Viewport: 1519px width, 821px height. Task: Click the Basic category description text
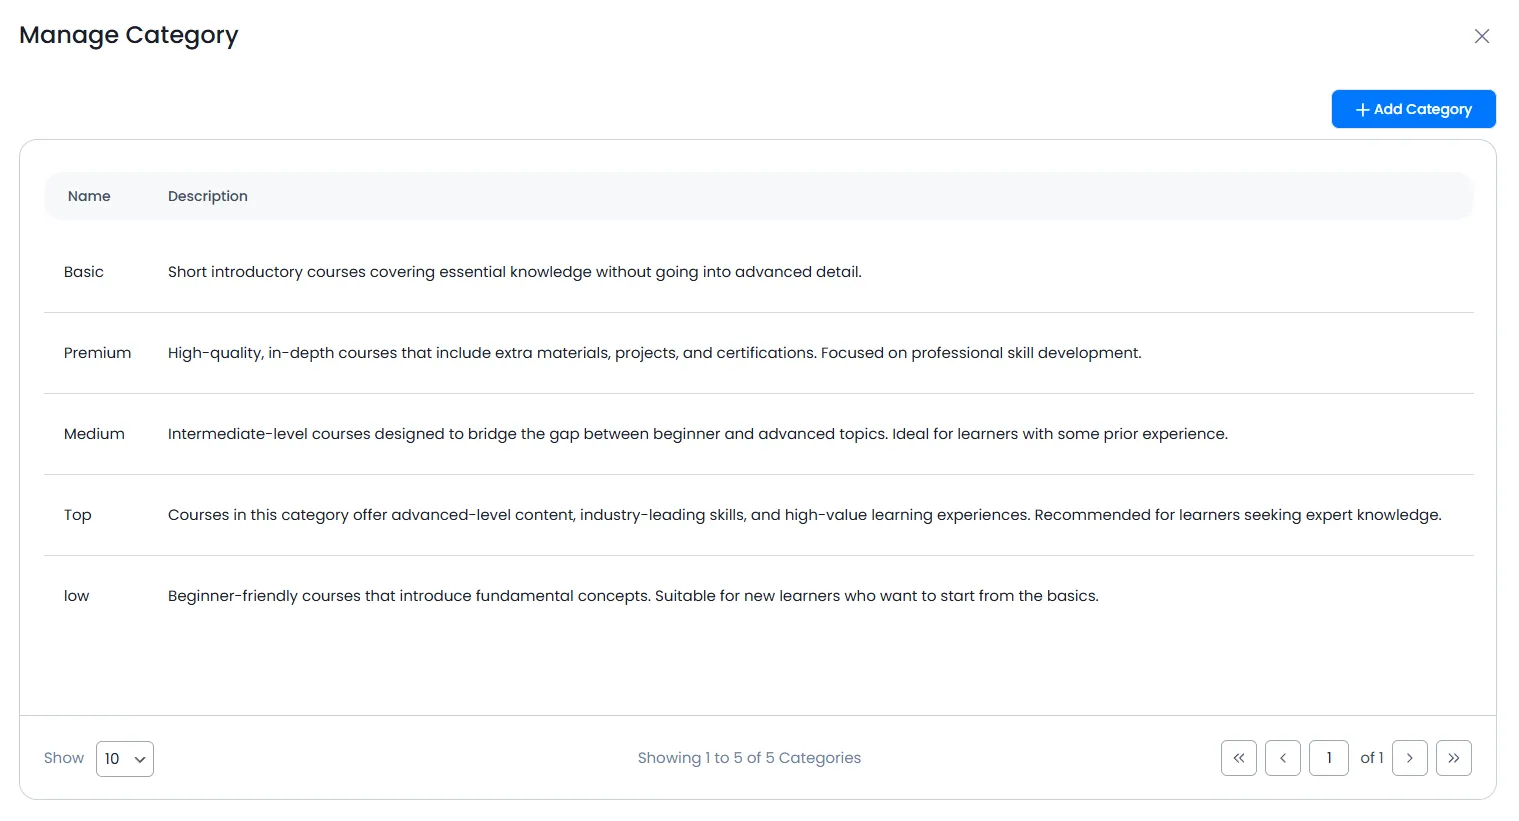[x=514, y=272]
